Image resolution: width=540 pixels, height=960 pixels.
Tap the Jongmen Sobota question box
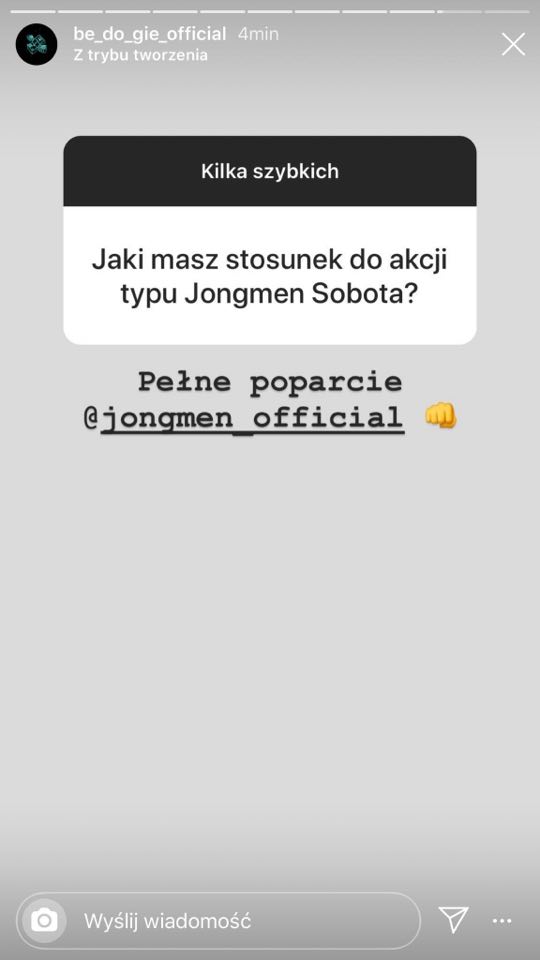point(270,276)
